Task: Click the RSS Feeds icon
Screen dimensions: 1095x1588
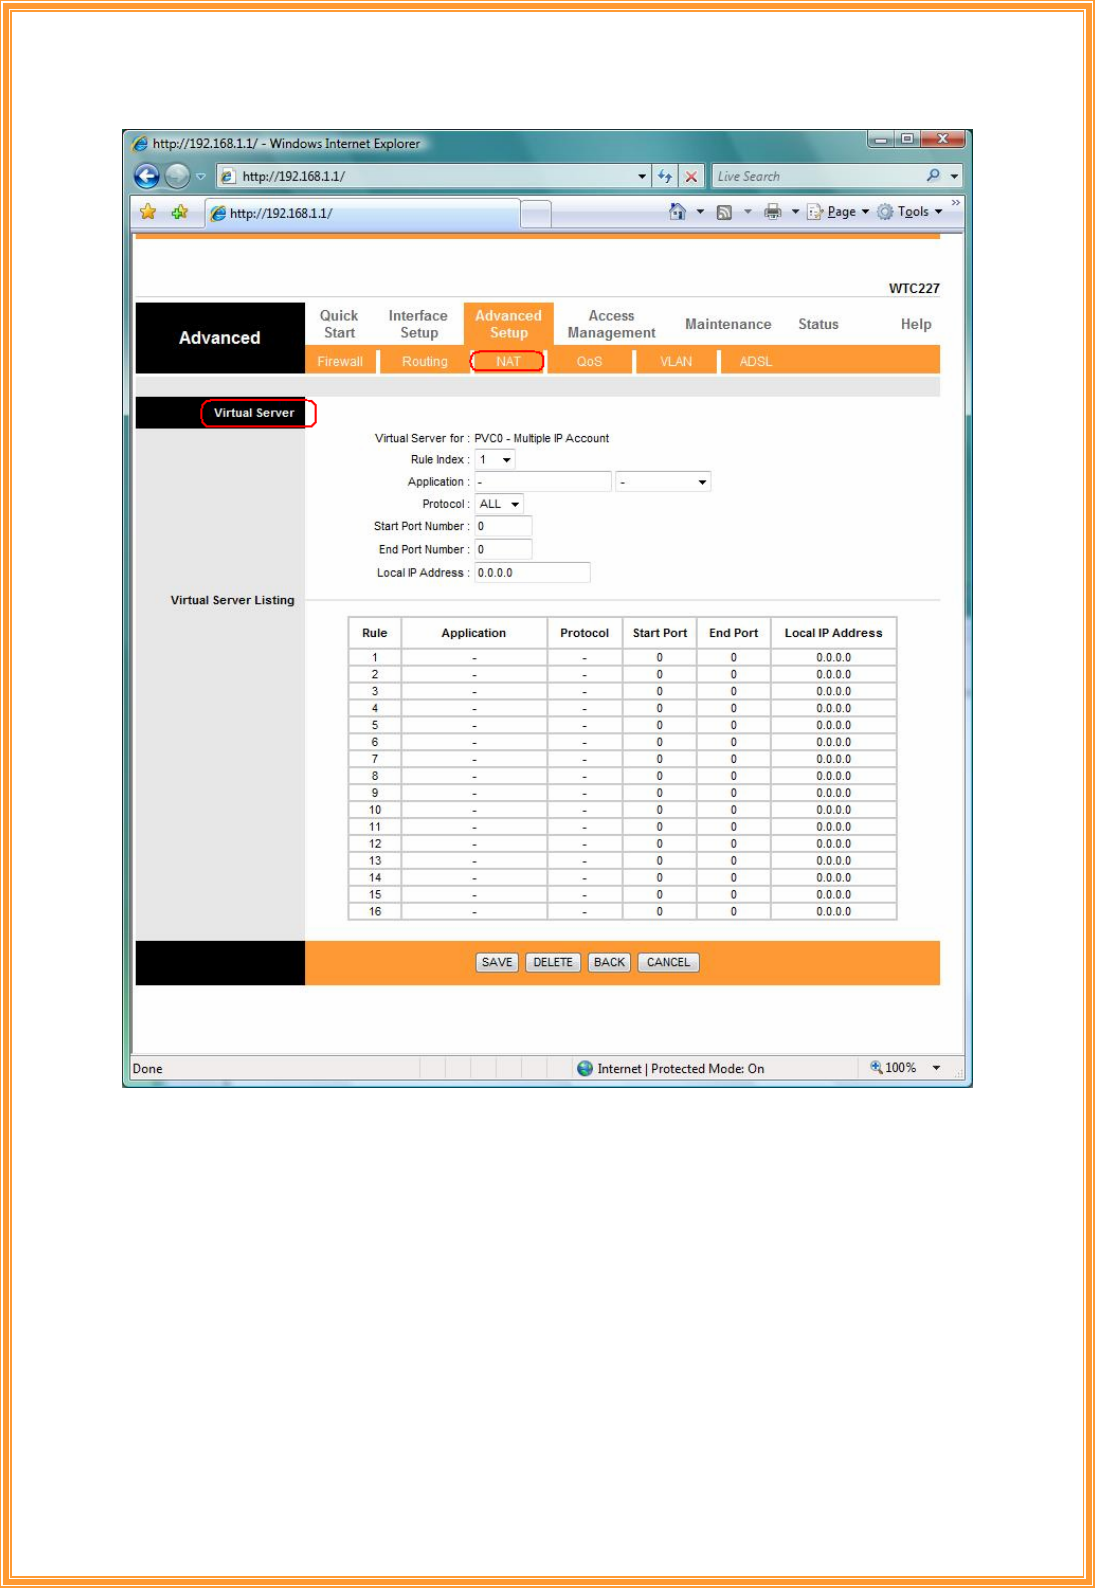Action: click(724, 212)
